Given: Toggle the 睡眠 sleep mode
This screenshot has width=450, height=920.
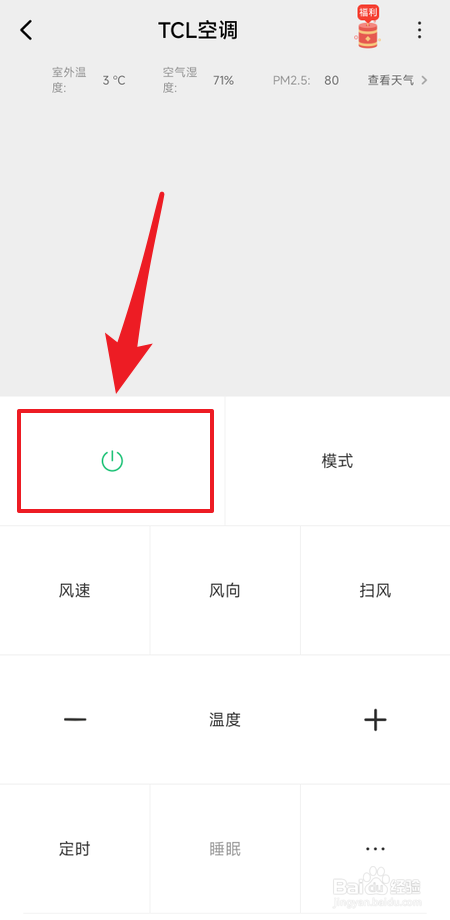Looking at the screenshot, I should point(225,848).
